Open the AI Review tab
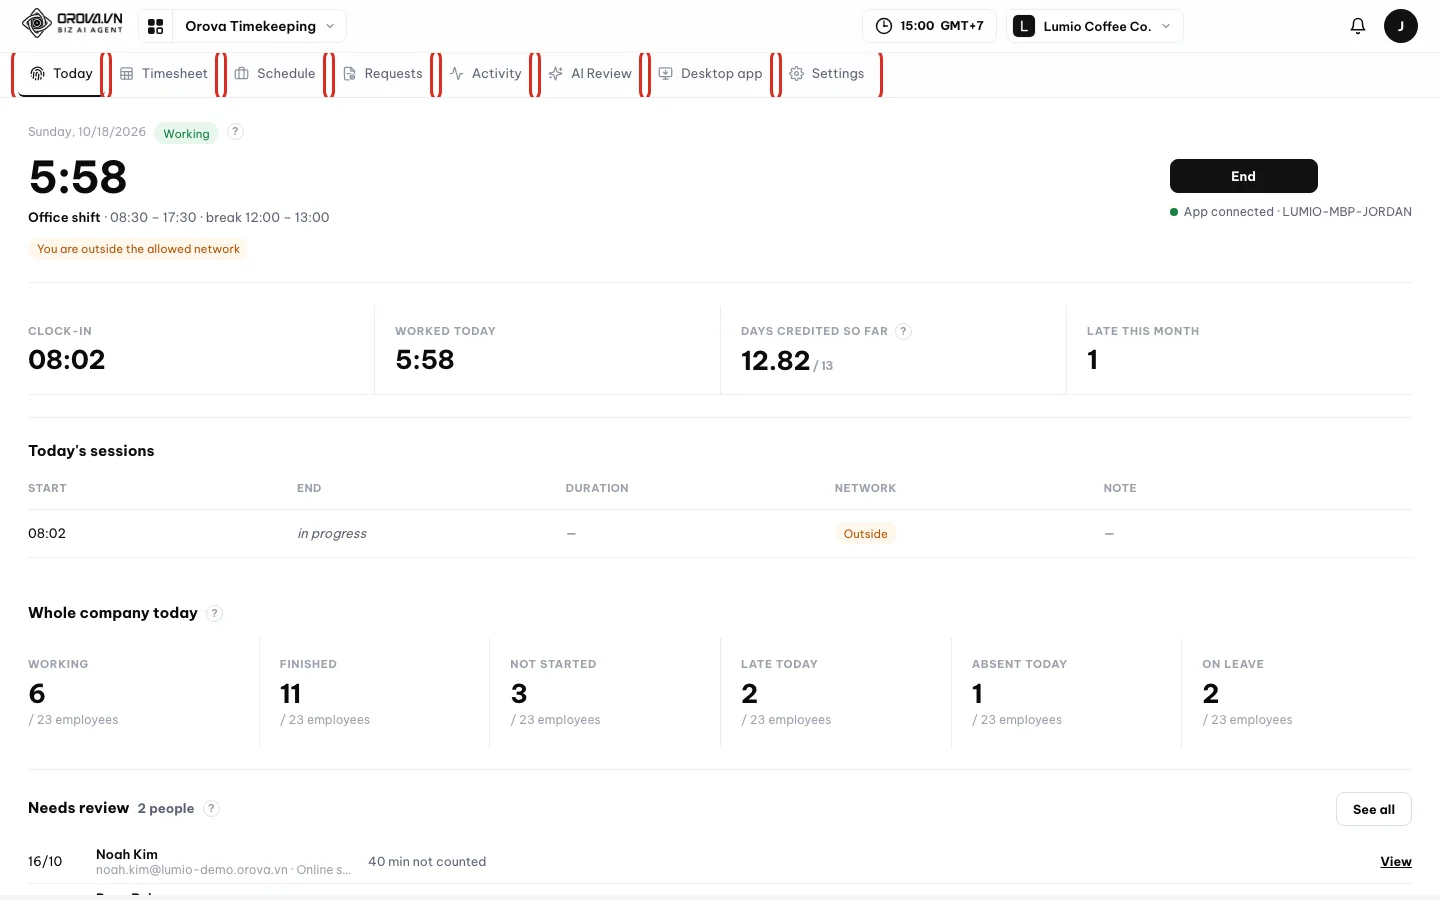 click(591, 74)
